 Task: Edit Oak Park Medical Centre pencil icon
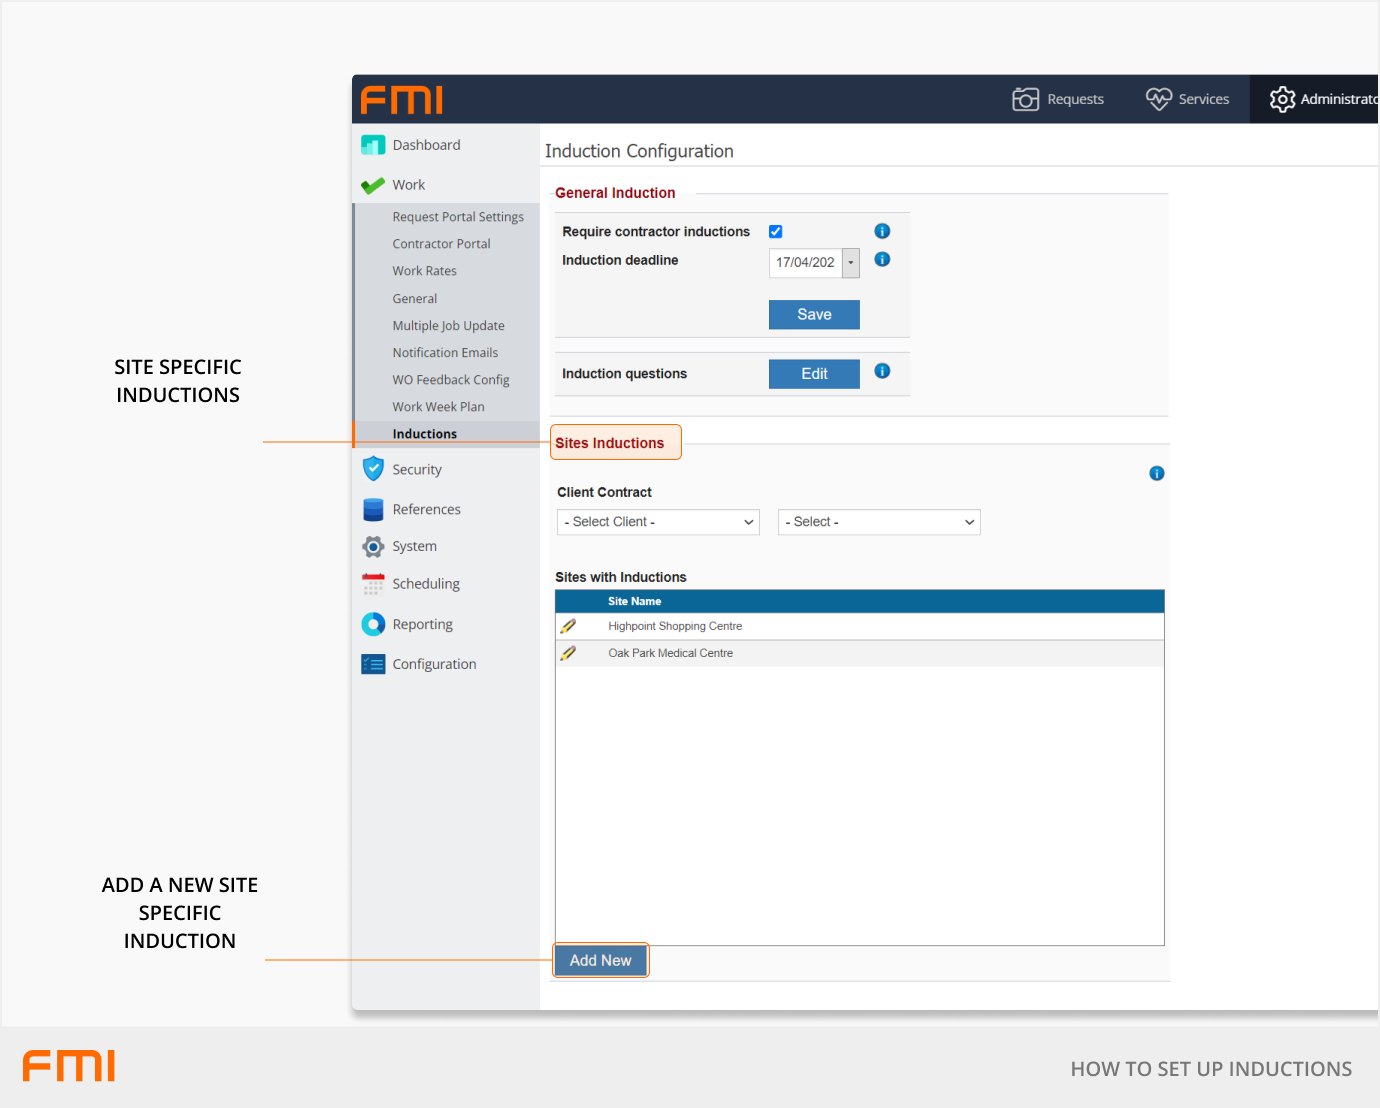pyautogui.click(x=568, y=653)
